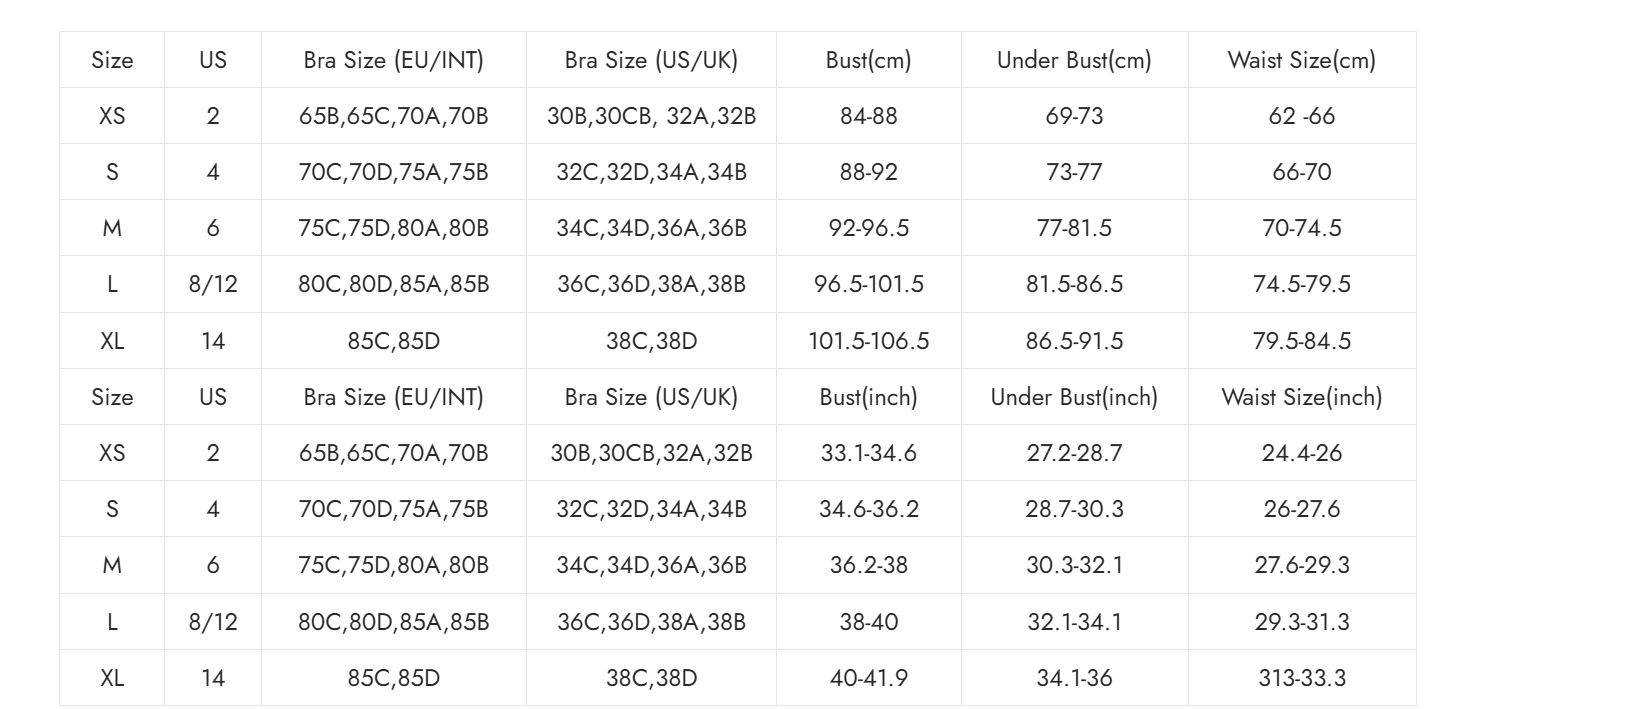Select the 33.1-34.6 bust inch cell
Image resolution: width=1642 pixels, height=709 pixels.
[868, 453]
